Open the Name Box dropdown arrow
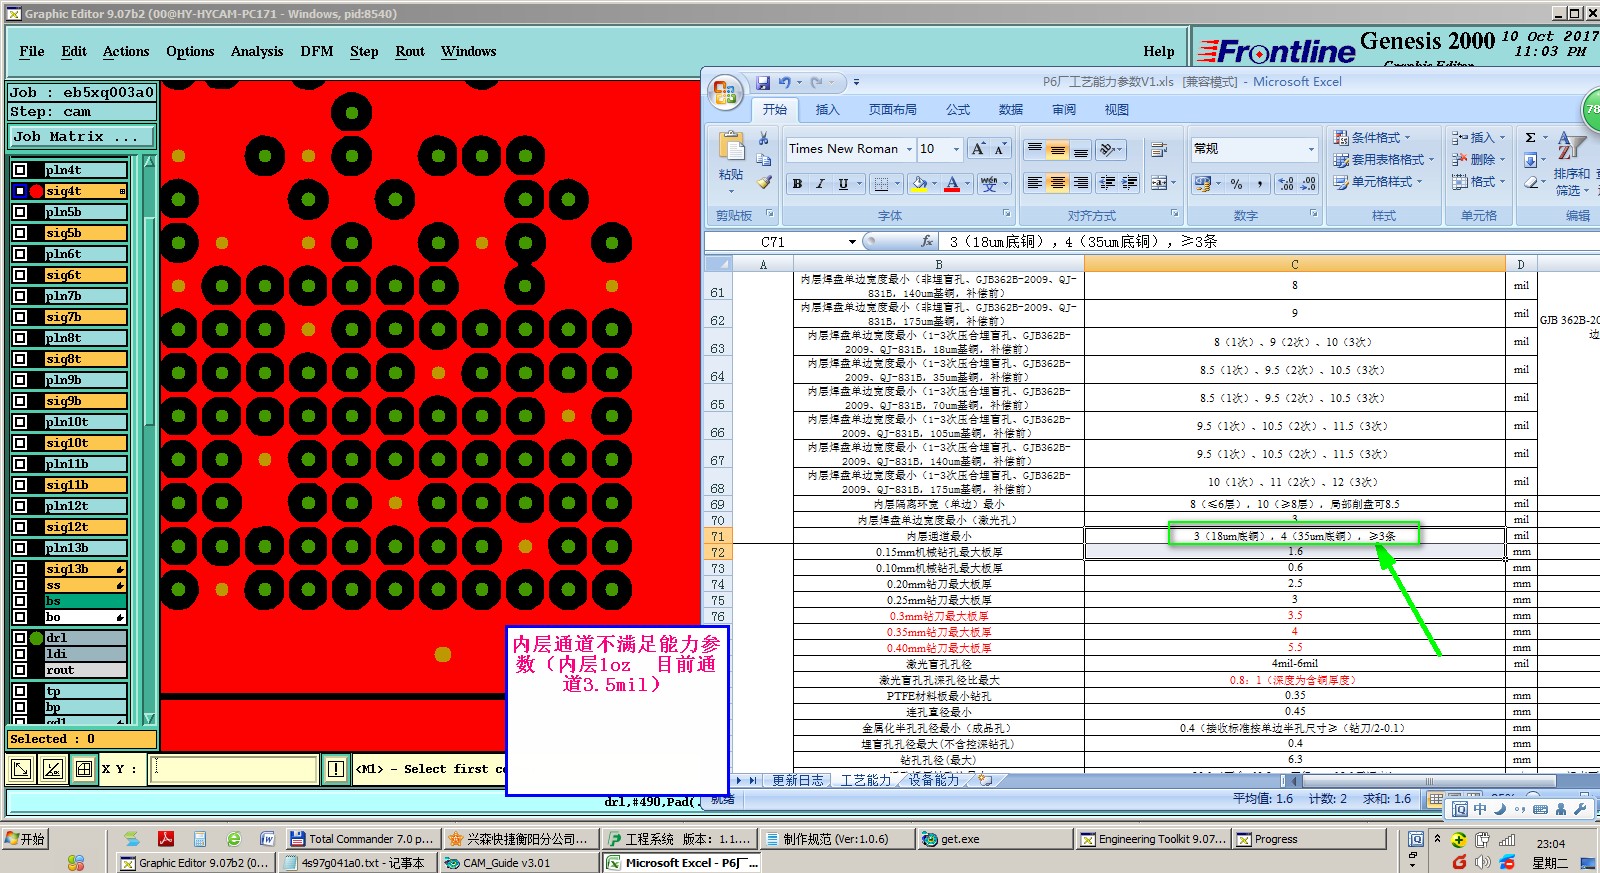Viewport: 1600px width, 873px height. click(852, 242)
